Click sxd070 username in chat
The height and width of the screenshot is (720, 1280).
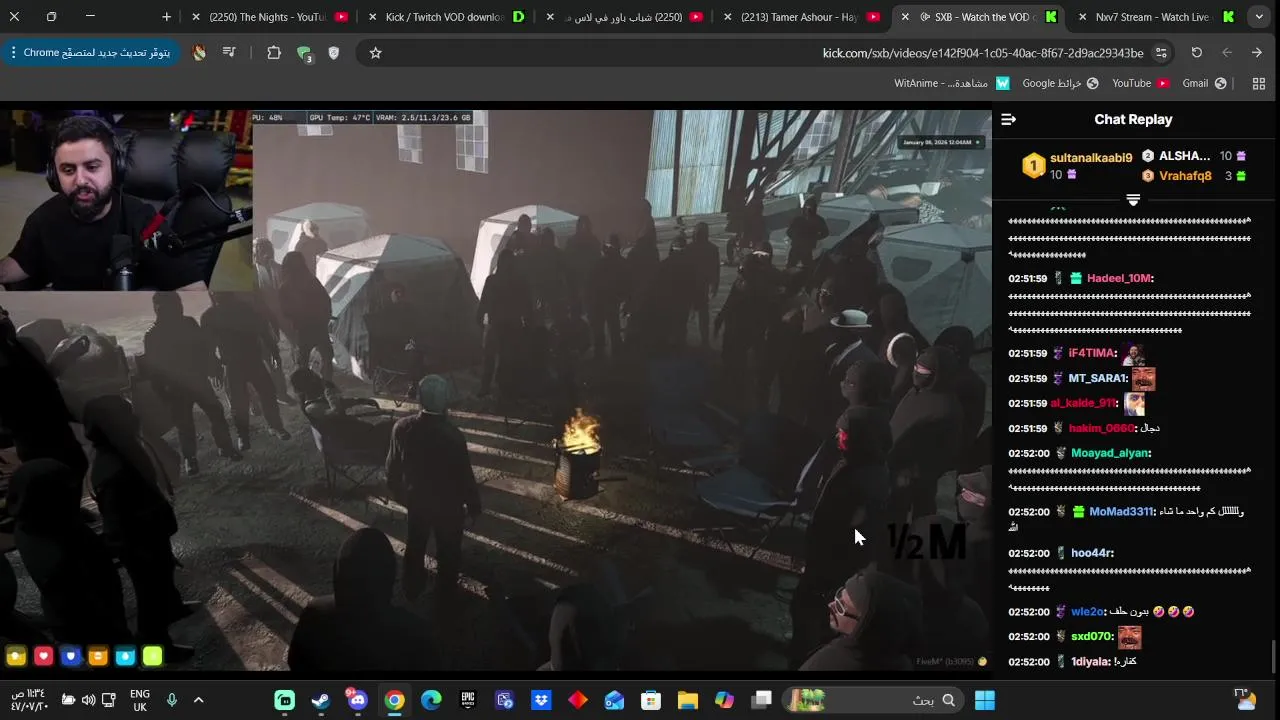click(1091, 637)
